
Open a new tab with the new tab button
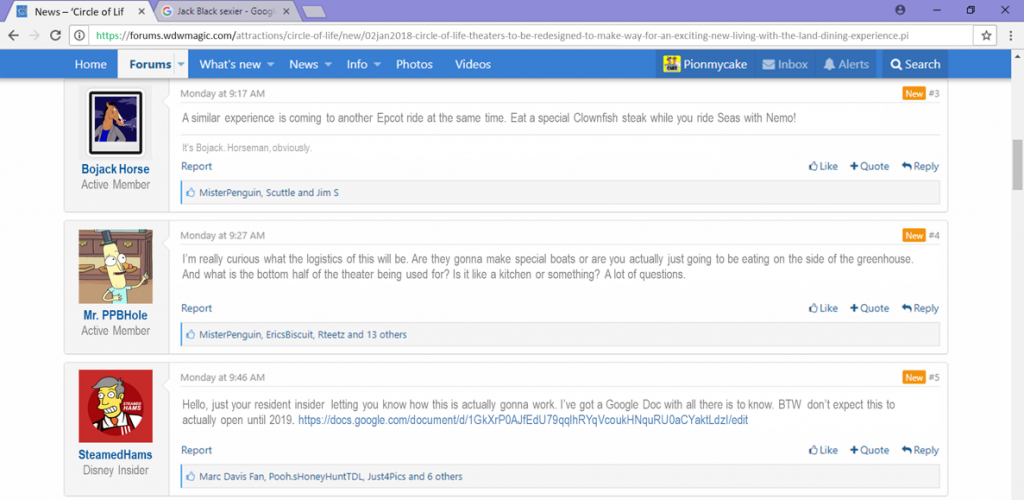(x=315, y=11)
